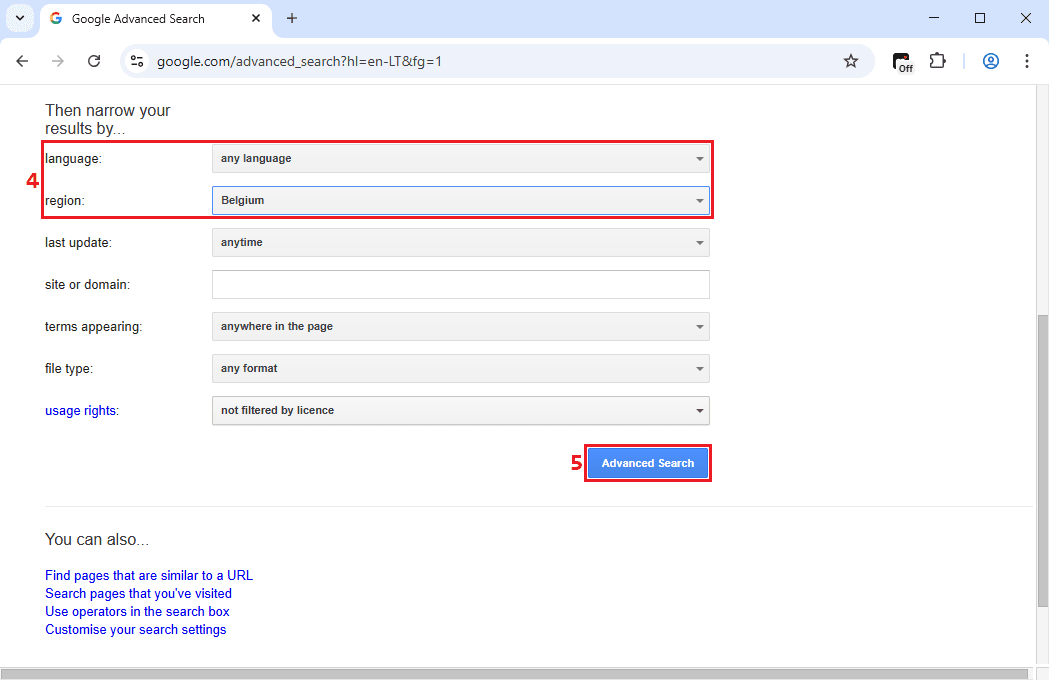Expand the language dropdown
This screenshot has width=1049, height=680.
(460, 158)
